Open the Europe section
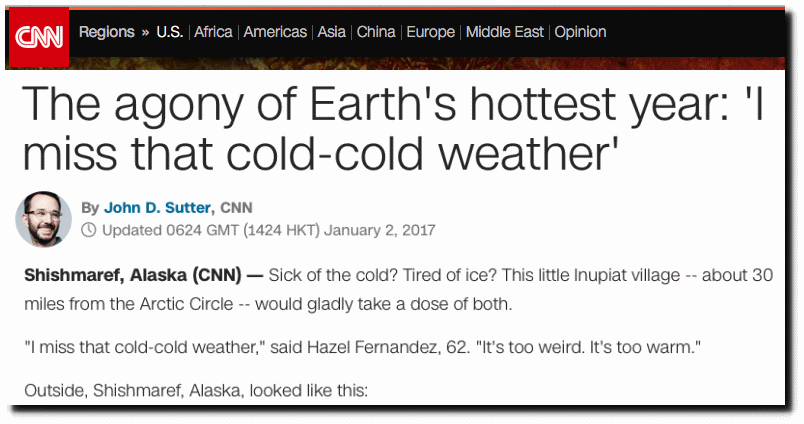 tap(431, 32)
